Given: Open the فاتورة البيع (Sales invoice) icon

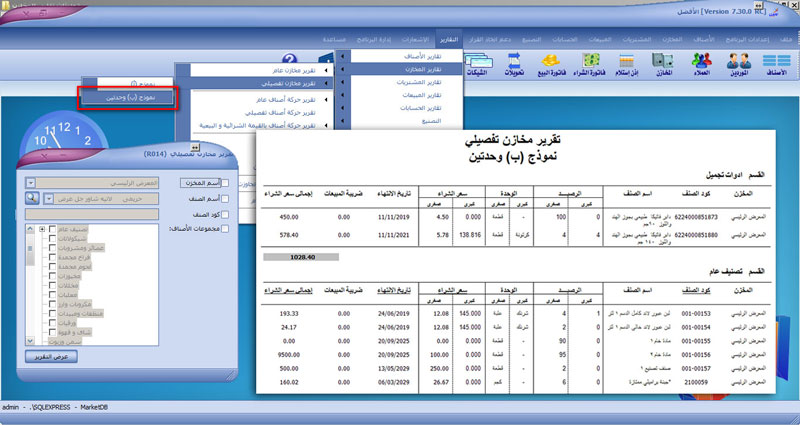Looking at the screenshot, I should 551,65.
